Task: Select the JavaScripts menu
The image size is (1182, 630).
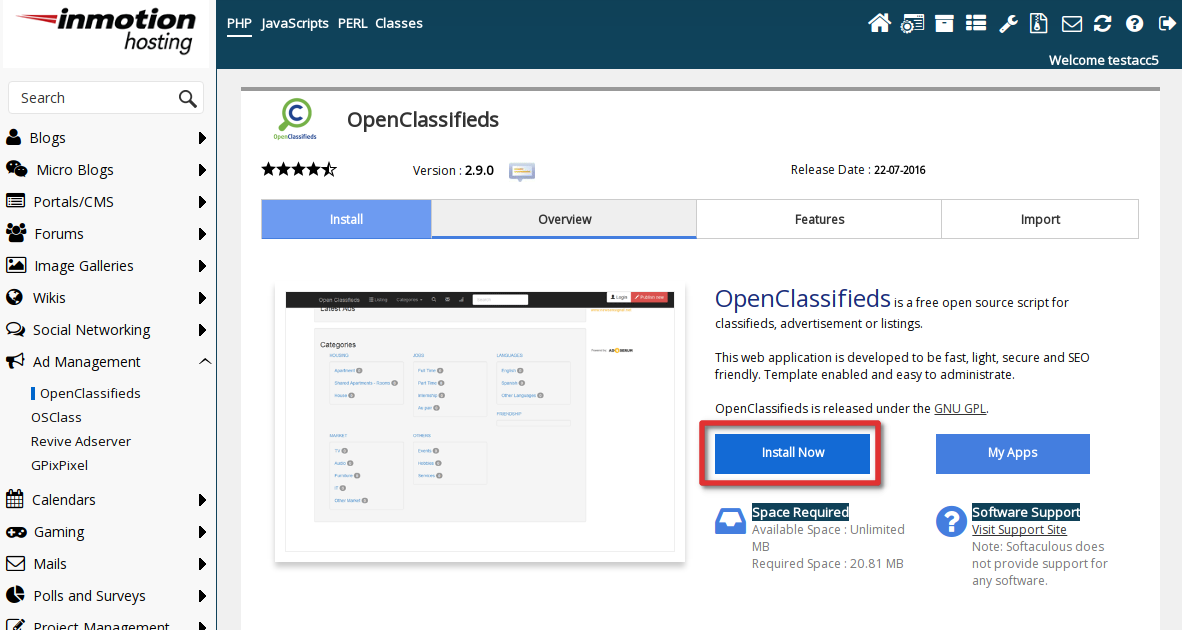Action: pyautogui.click(x=295, y=23)
